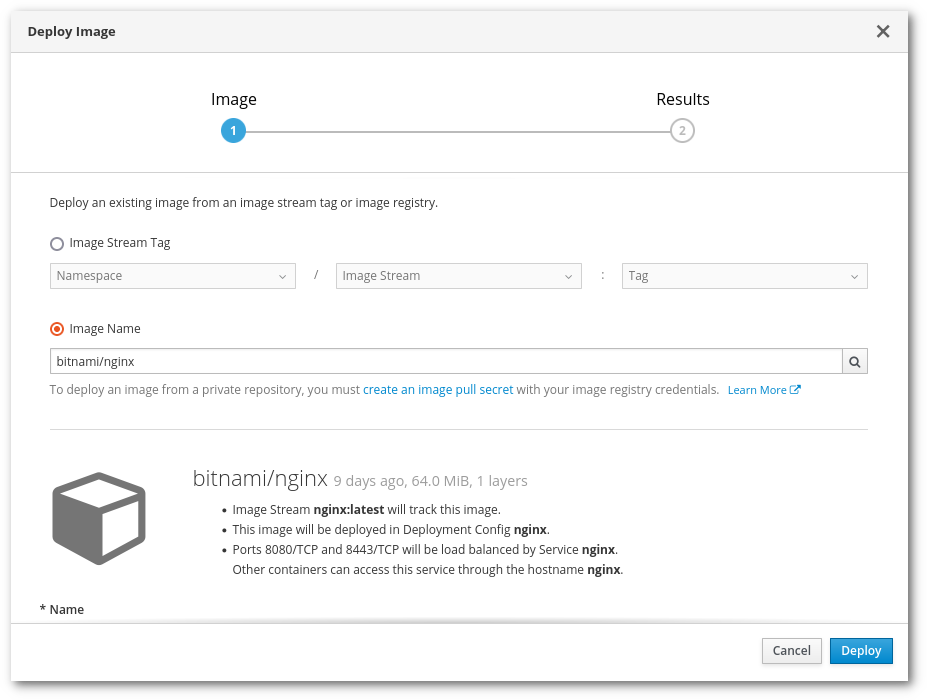Click the Deploy Image dialog title
Screen dimensions: 927x700
pyautogui.click(x=72, y=32)
